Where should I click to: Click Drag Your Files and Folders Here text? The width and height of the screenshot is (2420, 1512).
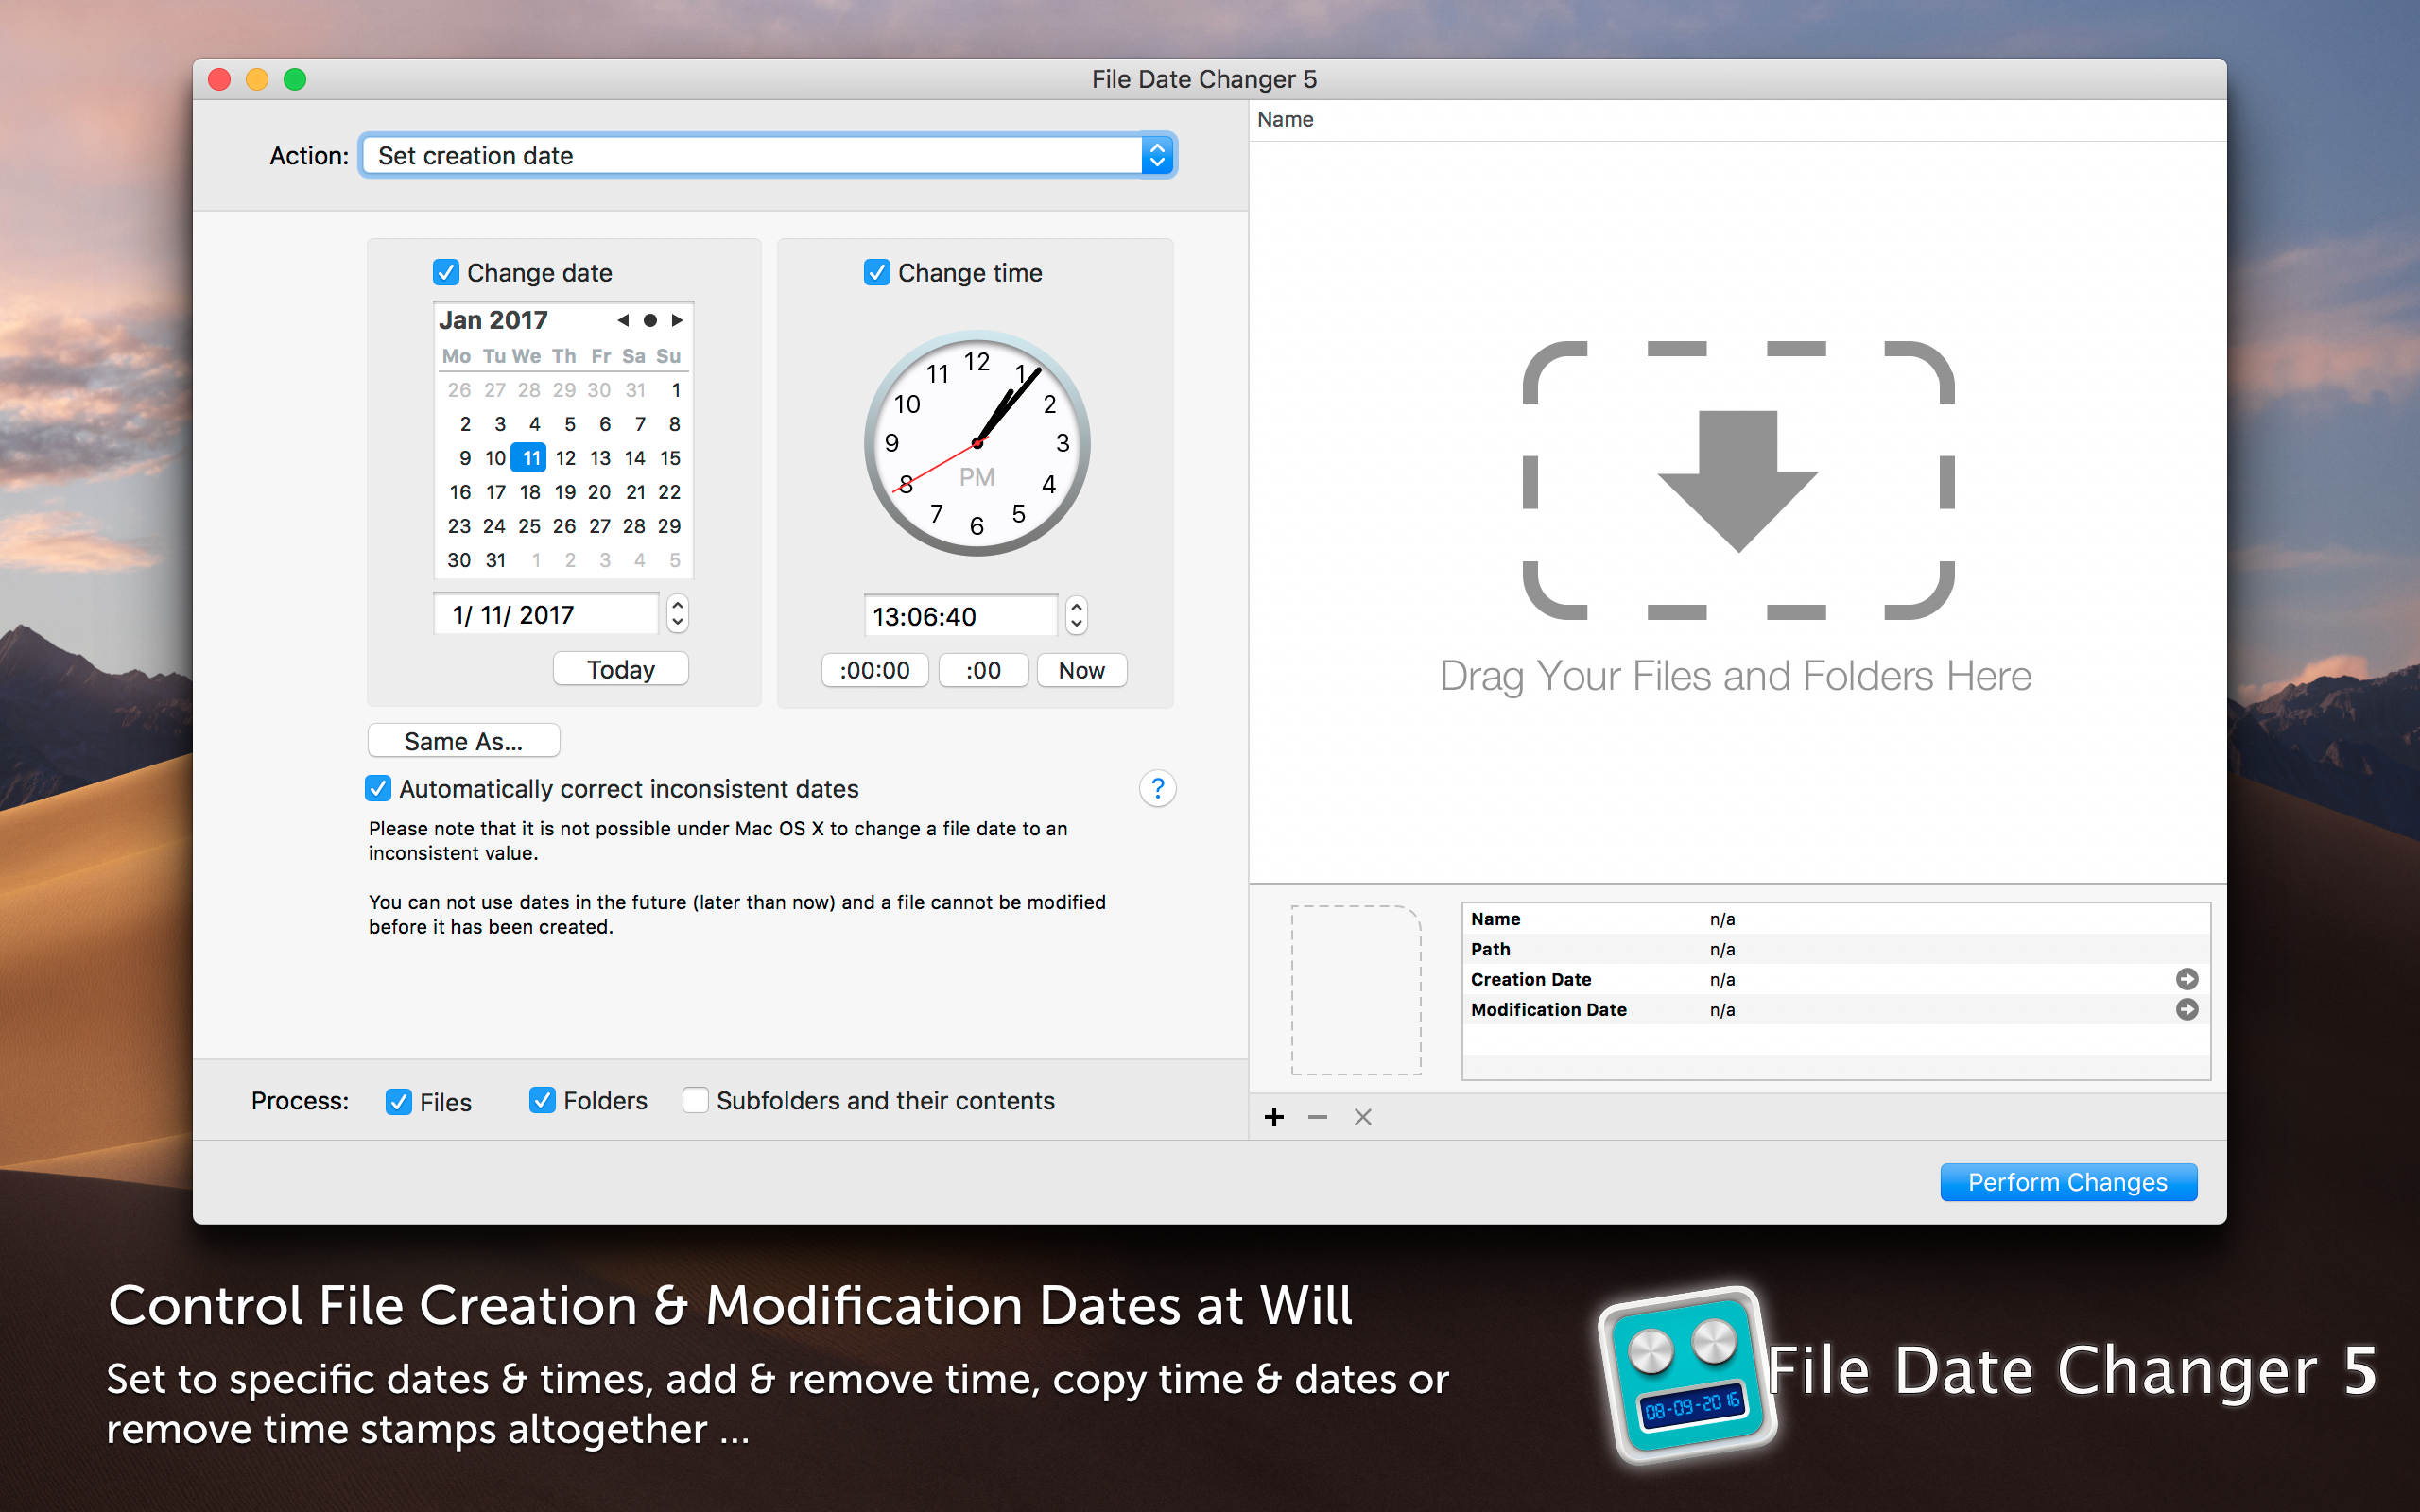(x=1735, y=676)
